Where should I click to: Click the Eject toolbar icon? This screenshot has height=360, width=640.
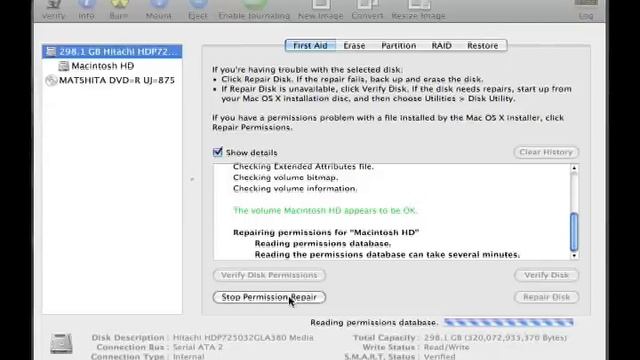click(198, 5)
